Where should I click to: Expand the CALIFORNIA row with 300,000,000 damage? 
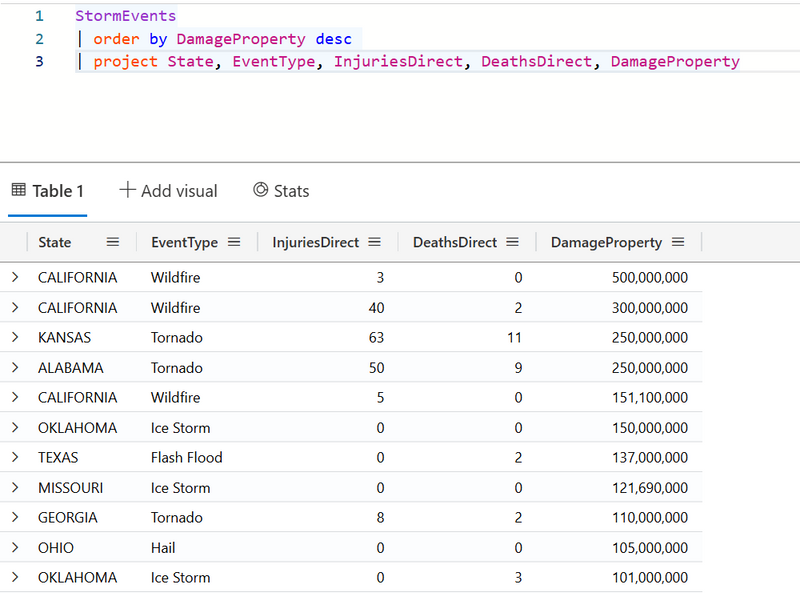coord(15,307)
